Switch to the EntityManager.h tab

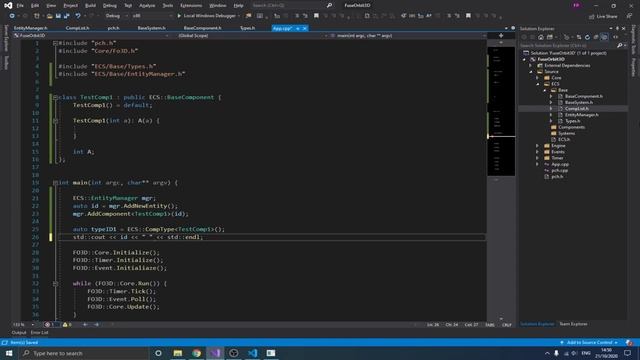[31, 28]
